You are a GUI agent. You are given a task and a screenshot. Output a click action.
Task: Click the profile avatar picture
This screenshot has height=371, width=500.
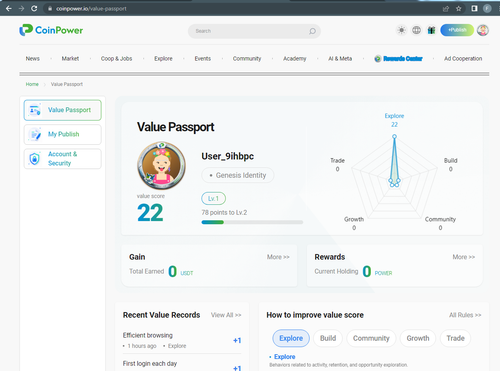(162, 166)
